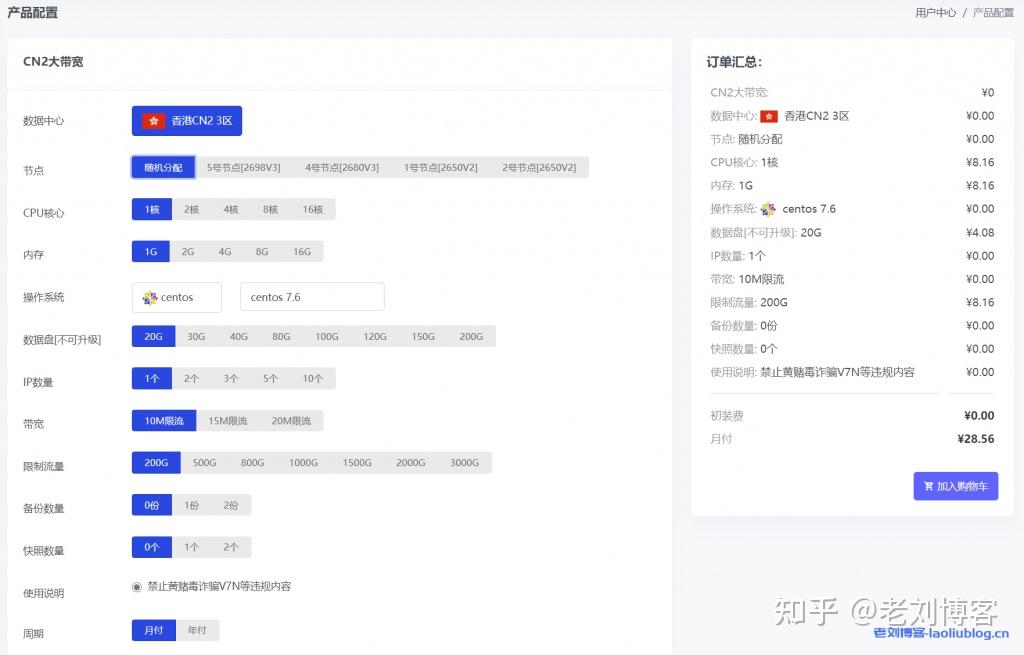Viewport: 1024px width, 655px height.
Task: Click the 订单汇总 heading
Action: [734, 62]
